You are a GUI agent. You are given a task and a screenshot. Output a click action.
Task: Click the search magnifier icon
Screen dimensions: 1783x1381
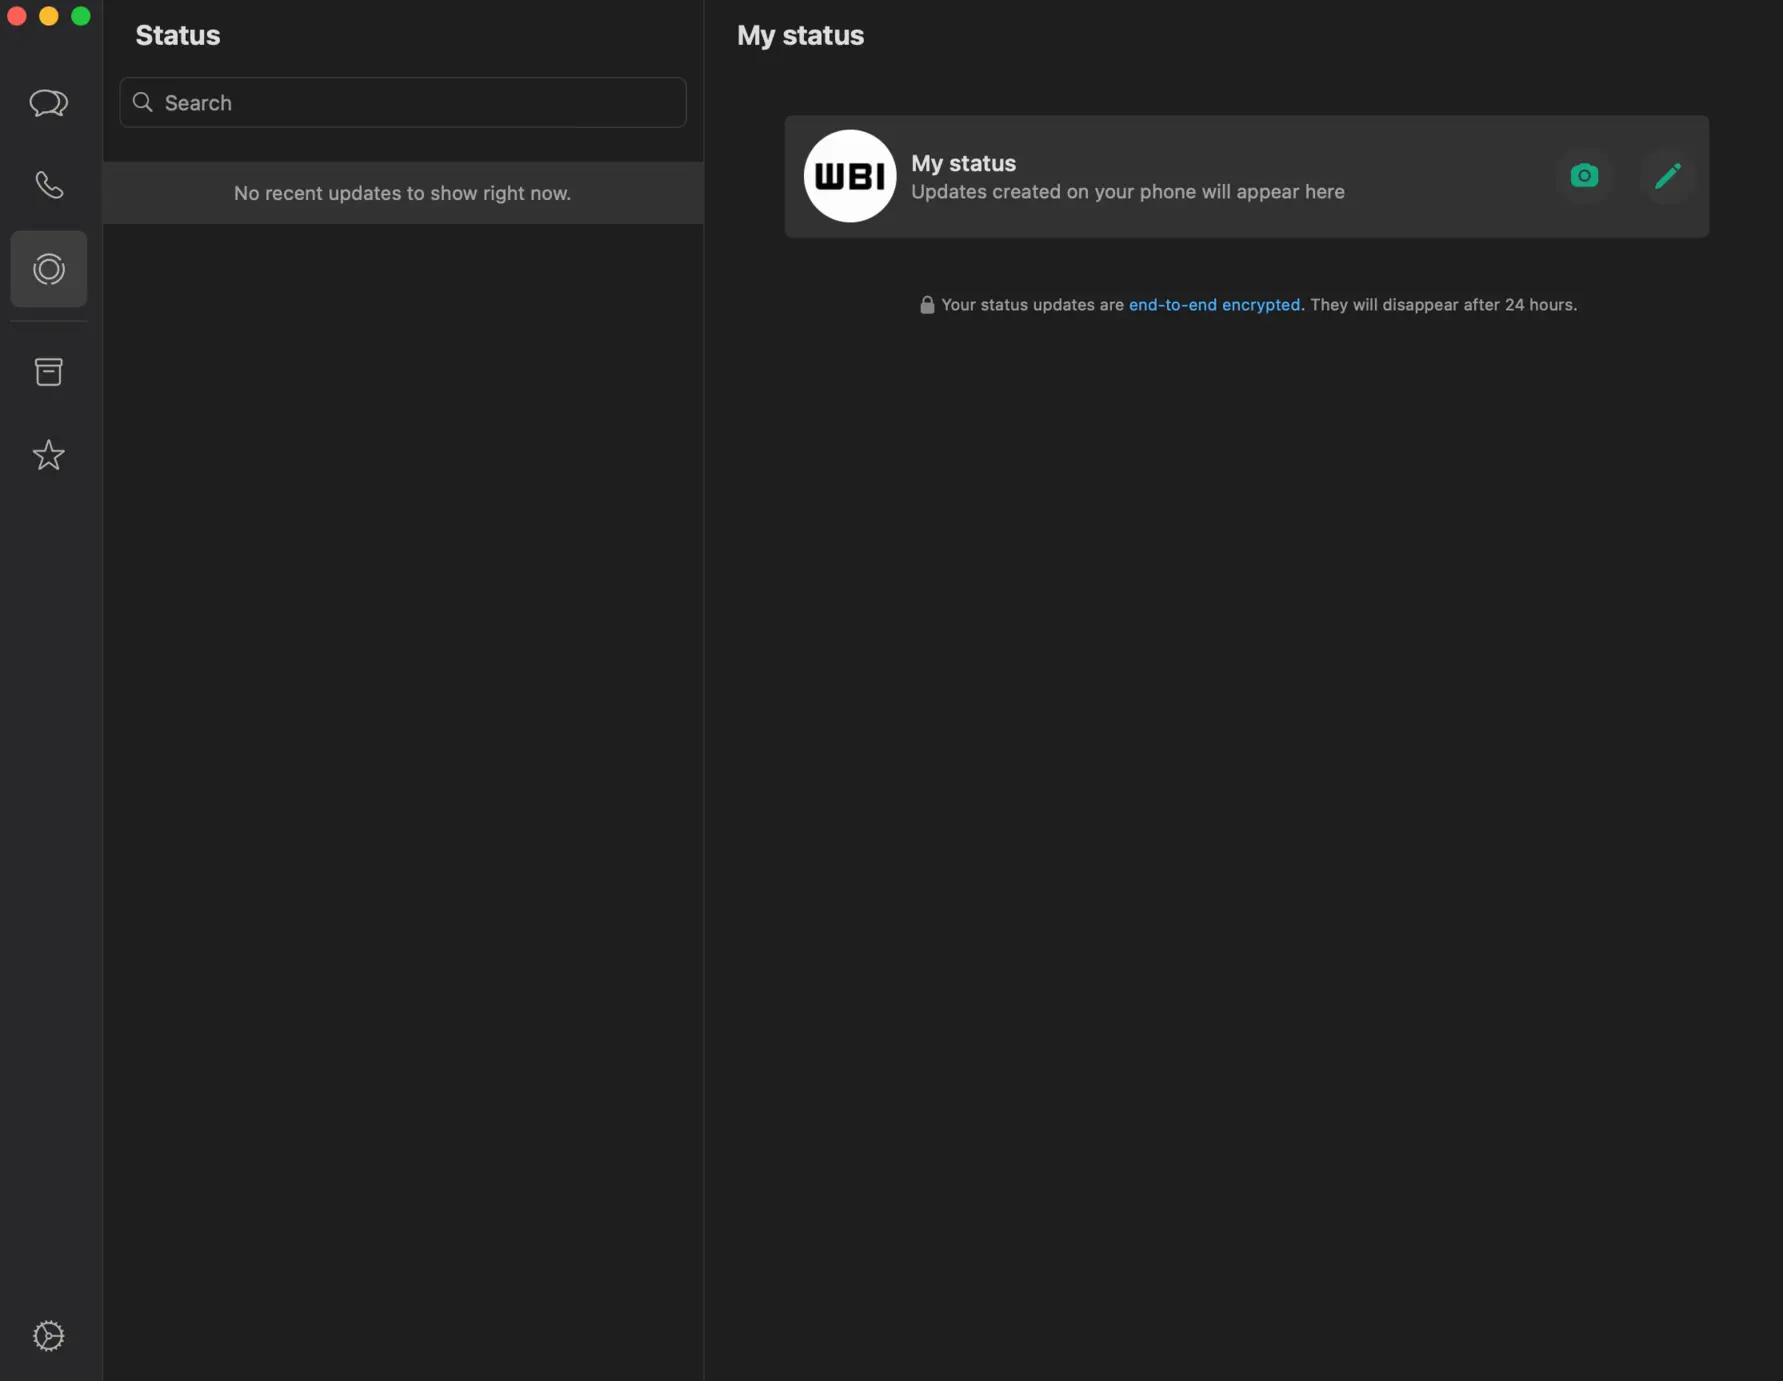point(142,102)
